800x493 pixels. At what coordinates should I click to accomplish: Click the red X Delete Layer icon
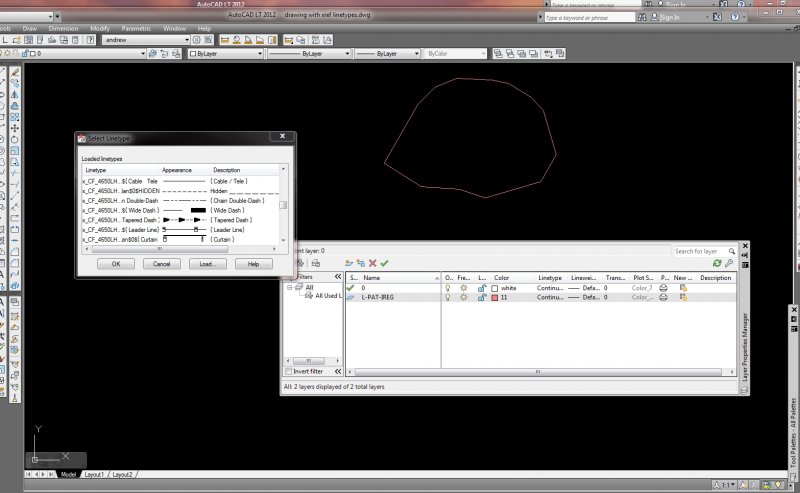point(372,263)
